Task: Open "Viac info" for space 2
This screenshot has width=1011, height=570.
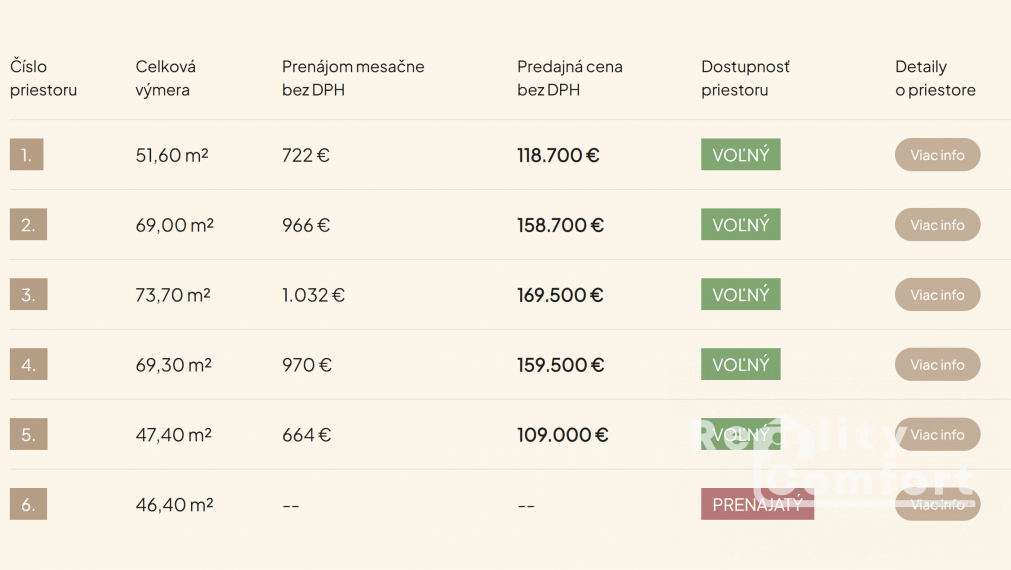Action: pos(937,225)
